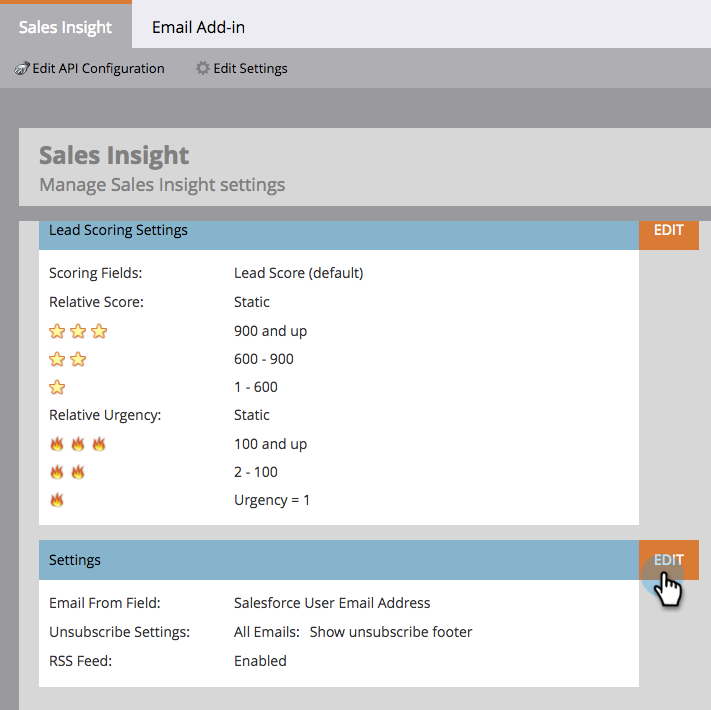Click Salesforce User Email Address value
The width and height of the screenshot is (711, 710).
pos(332,603)
